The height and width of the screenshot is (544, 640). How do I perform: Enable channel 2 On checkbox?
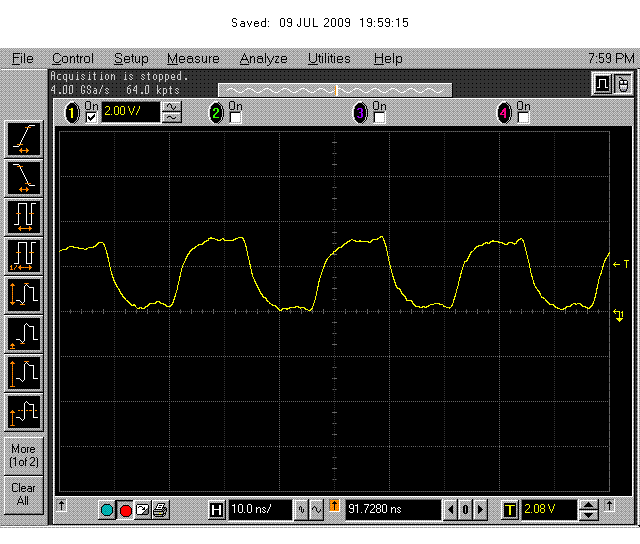click(x=235, y=118)
